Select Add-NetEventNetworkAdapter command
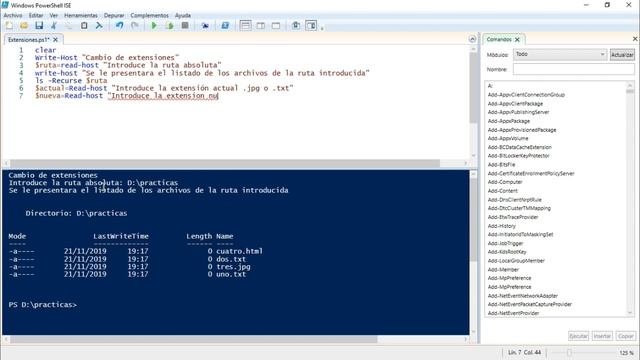This screenshot has width=640, height=360. point(522,296)
